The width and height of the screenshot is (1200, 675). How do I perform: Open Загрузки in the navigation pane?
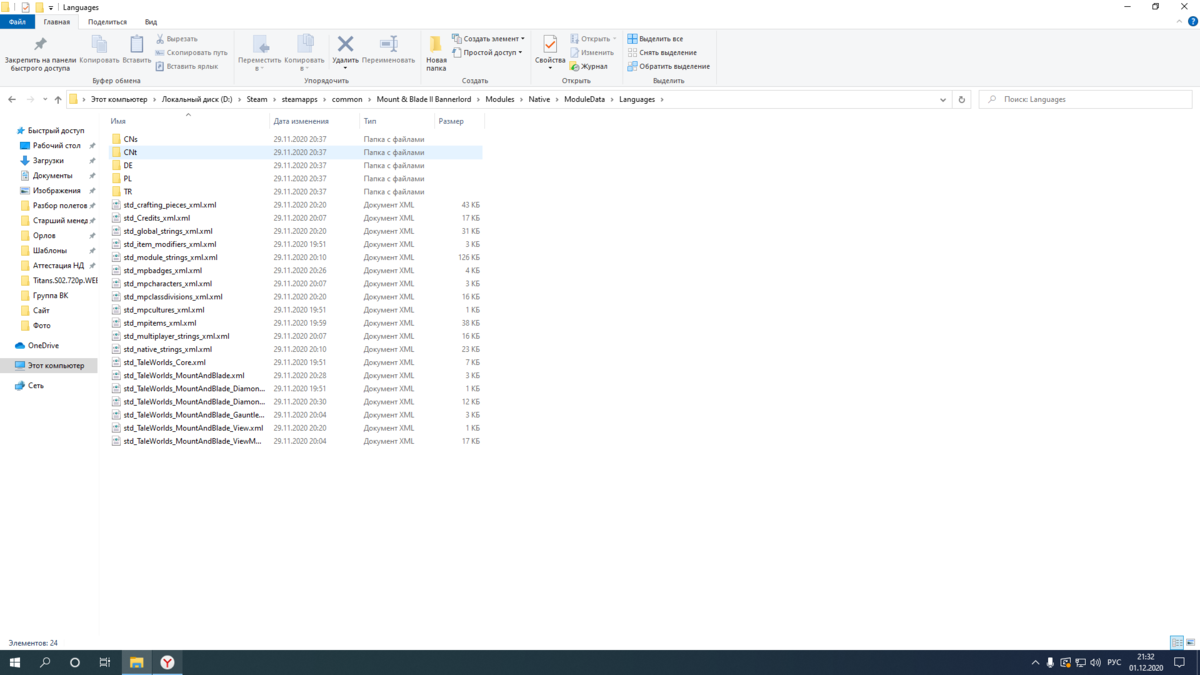[x=48, y=160]
